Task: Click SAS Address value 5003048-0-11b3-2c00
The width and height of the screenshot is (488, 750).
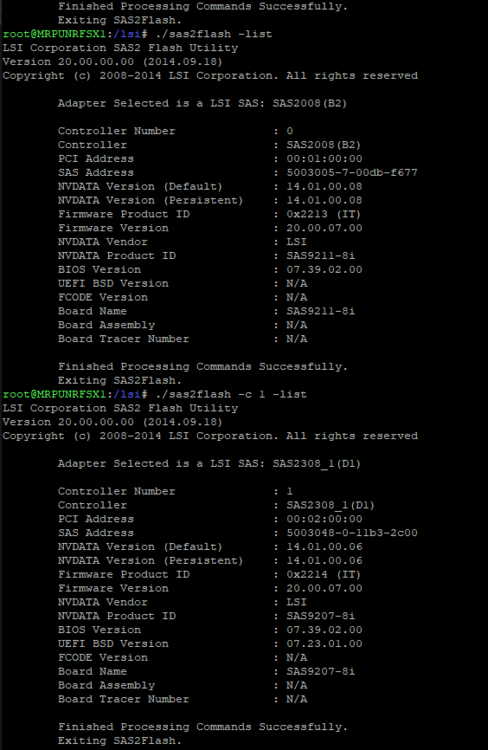Action: click(352, 532)
